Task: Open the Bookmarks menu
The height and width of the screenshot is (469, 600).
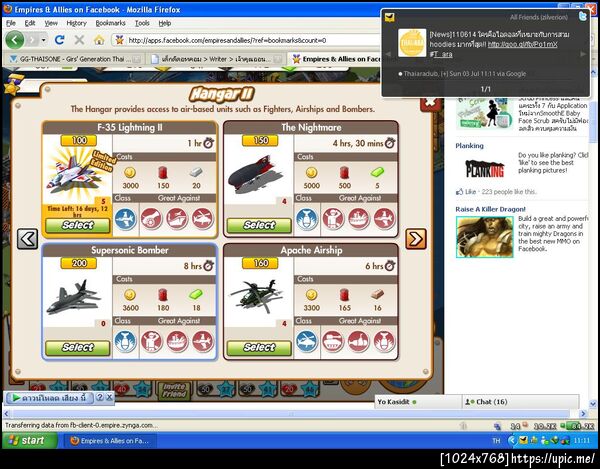Action: [x=111, y=23]
